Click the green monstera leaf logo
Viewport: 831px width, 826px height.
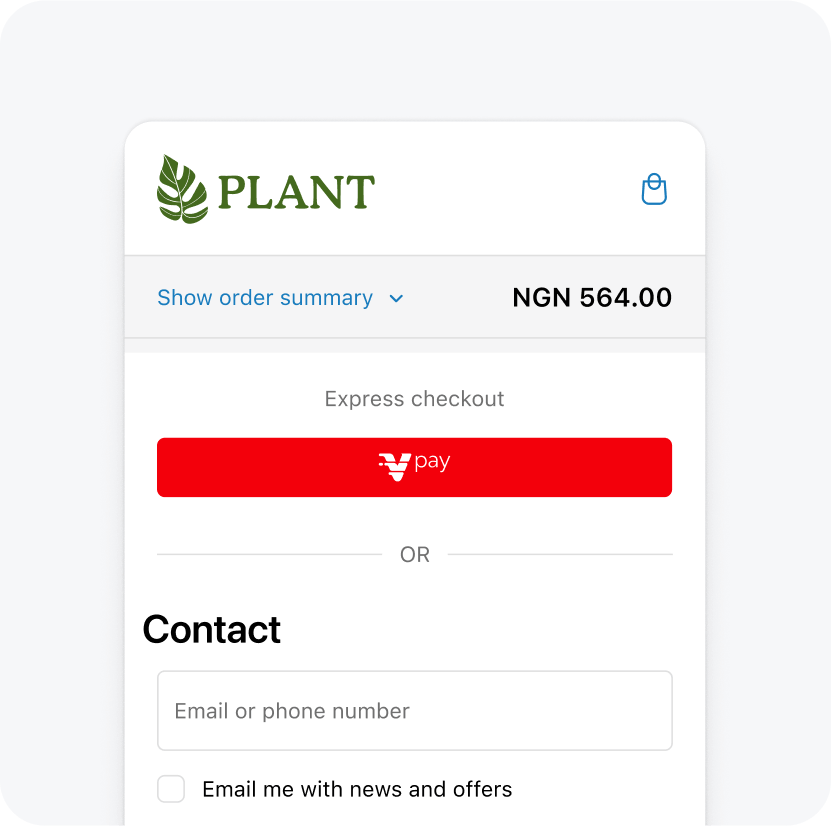182,189
